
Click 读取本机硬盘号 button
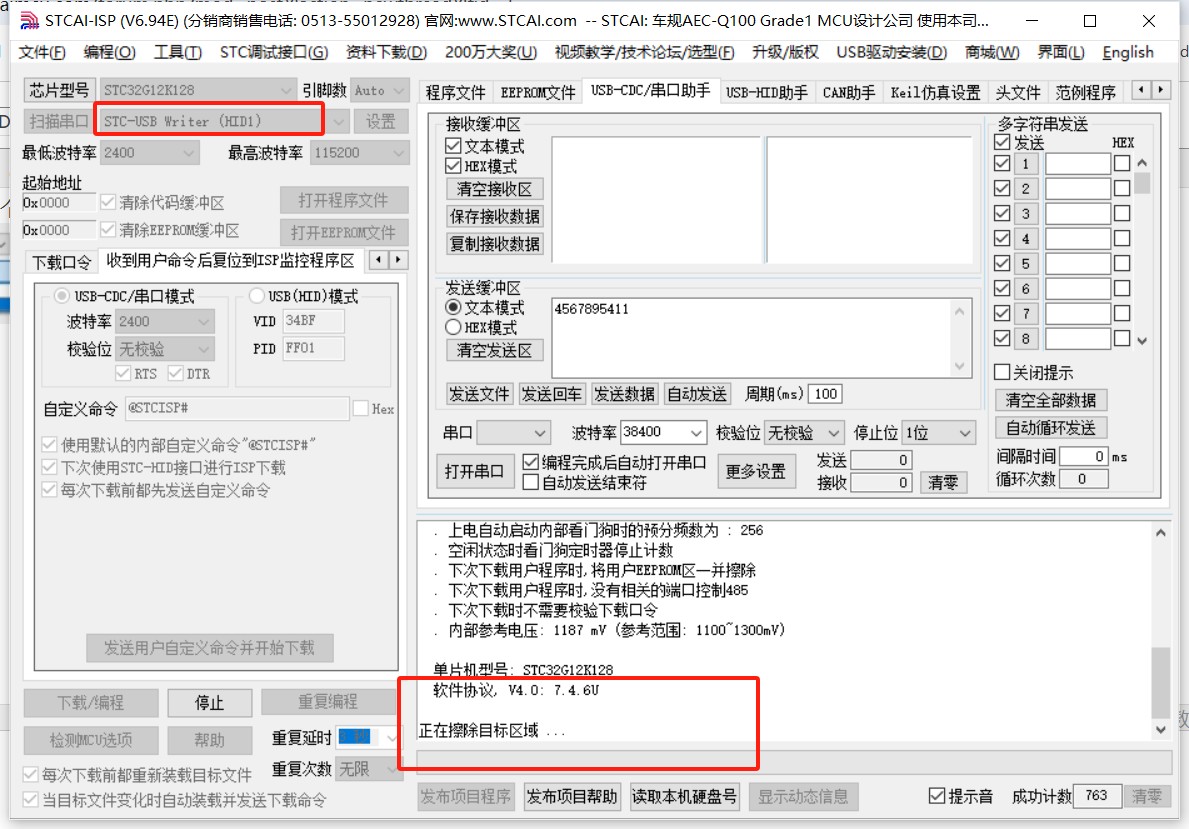[685, 796]
